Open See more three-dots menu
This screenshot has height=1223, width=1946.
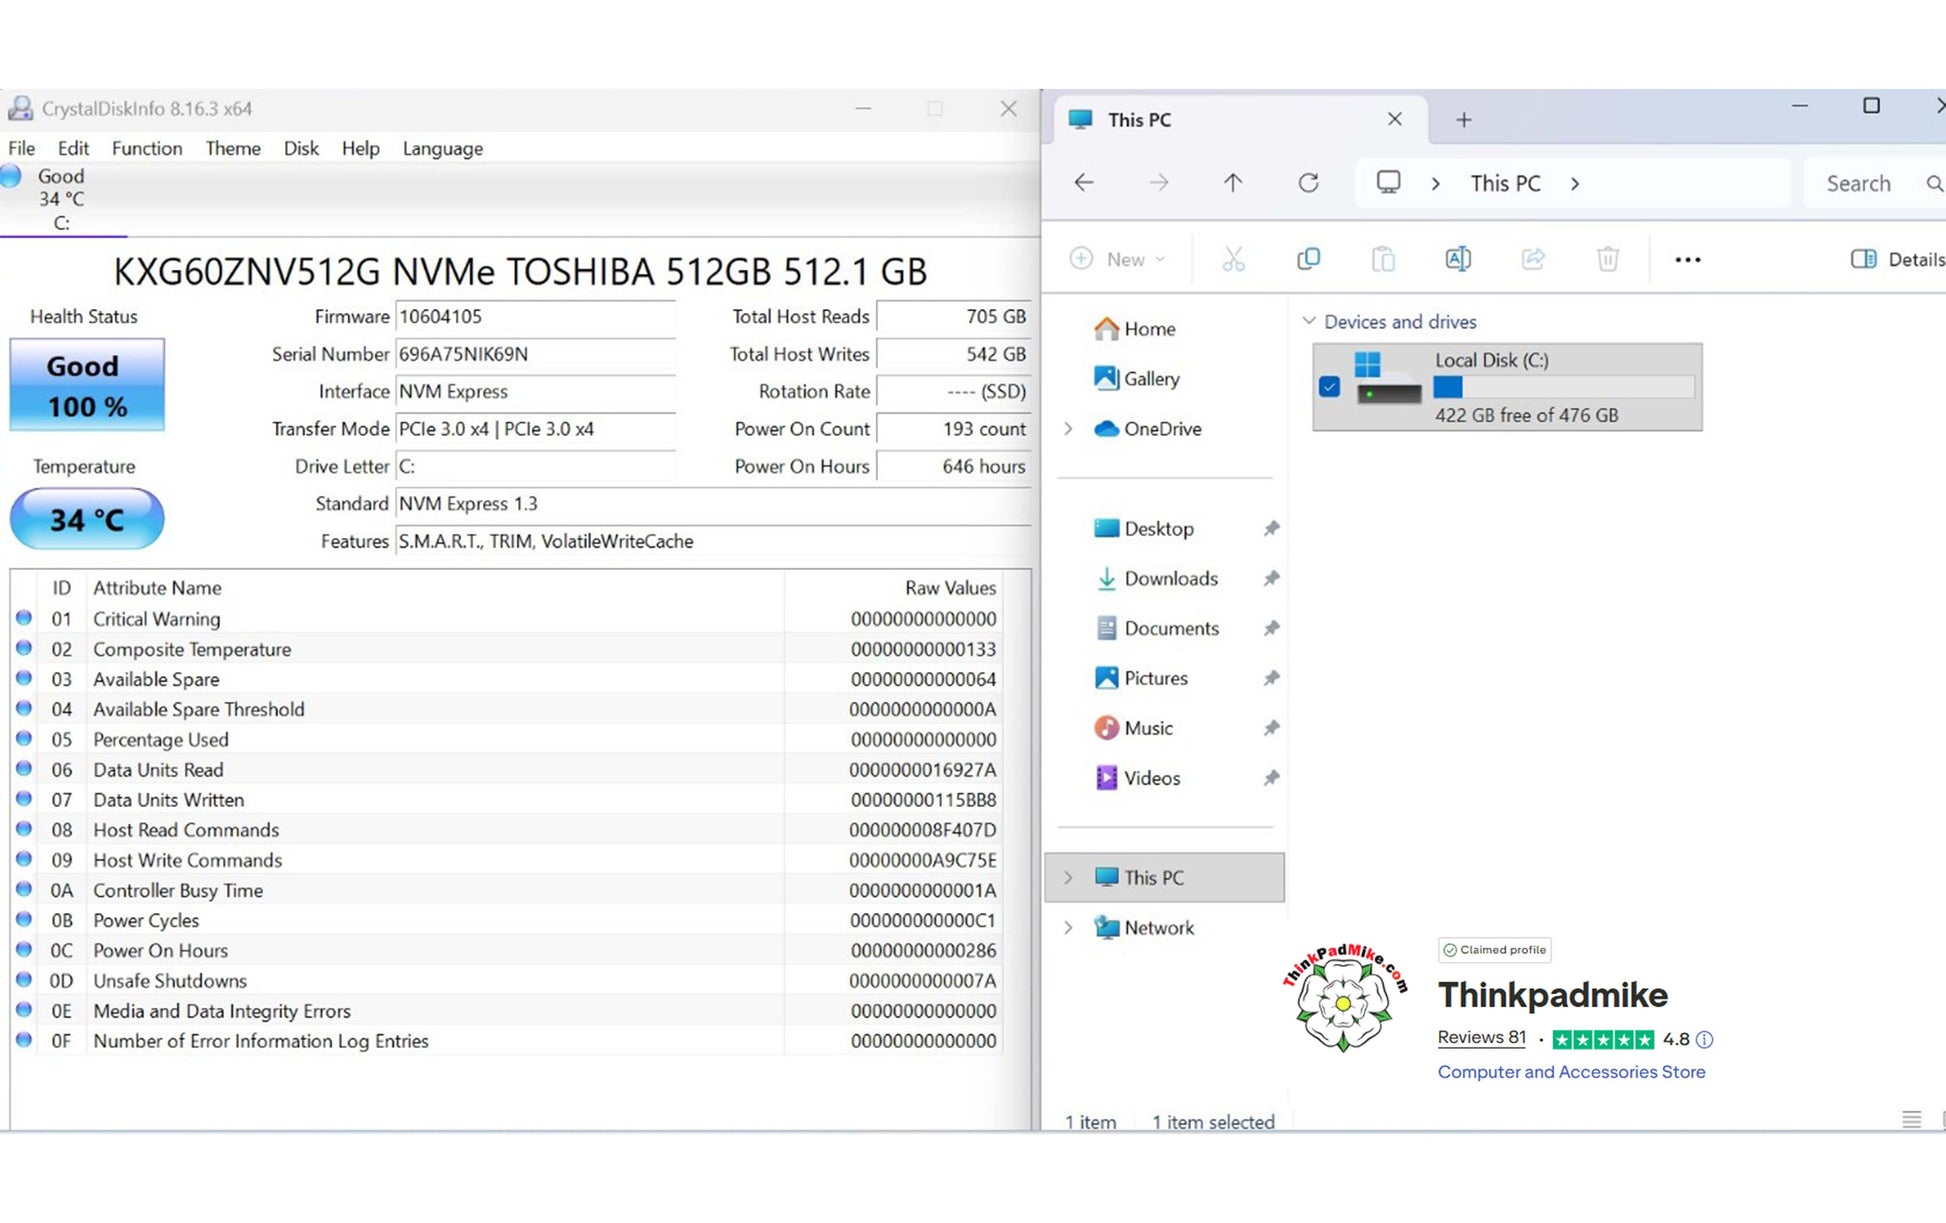pos(1687,260)
